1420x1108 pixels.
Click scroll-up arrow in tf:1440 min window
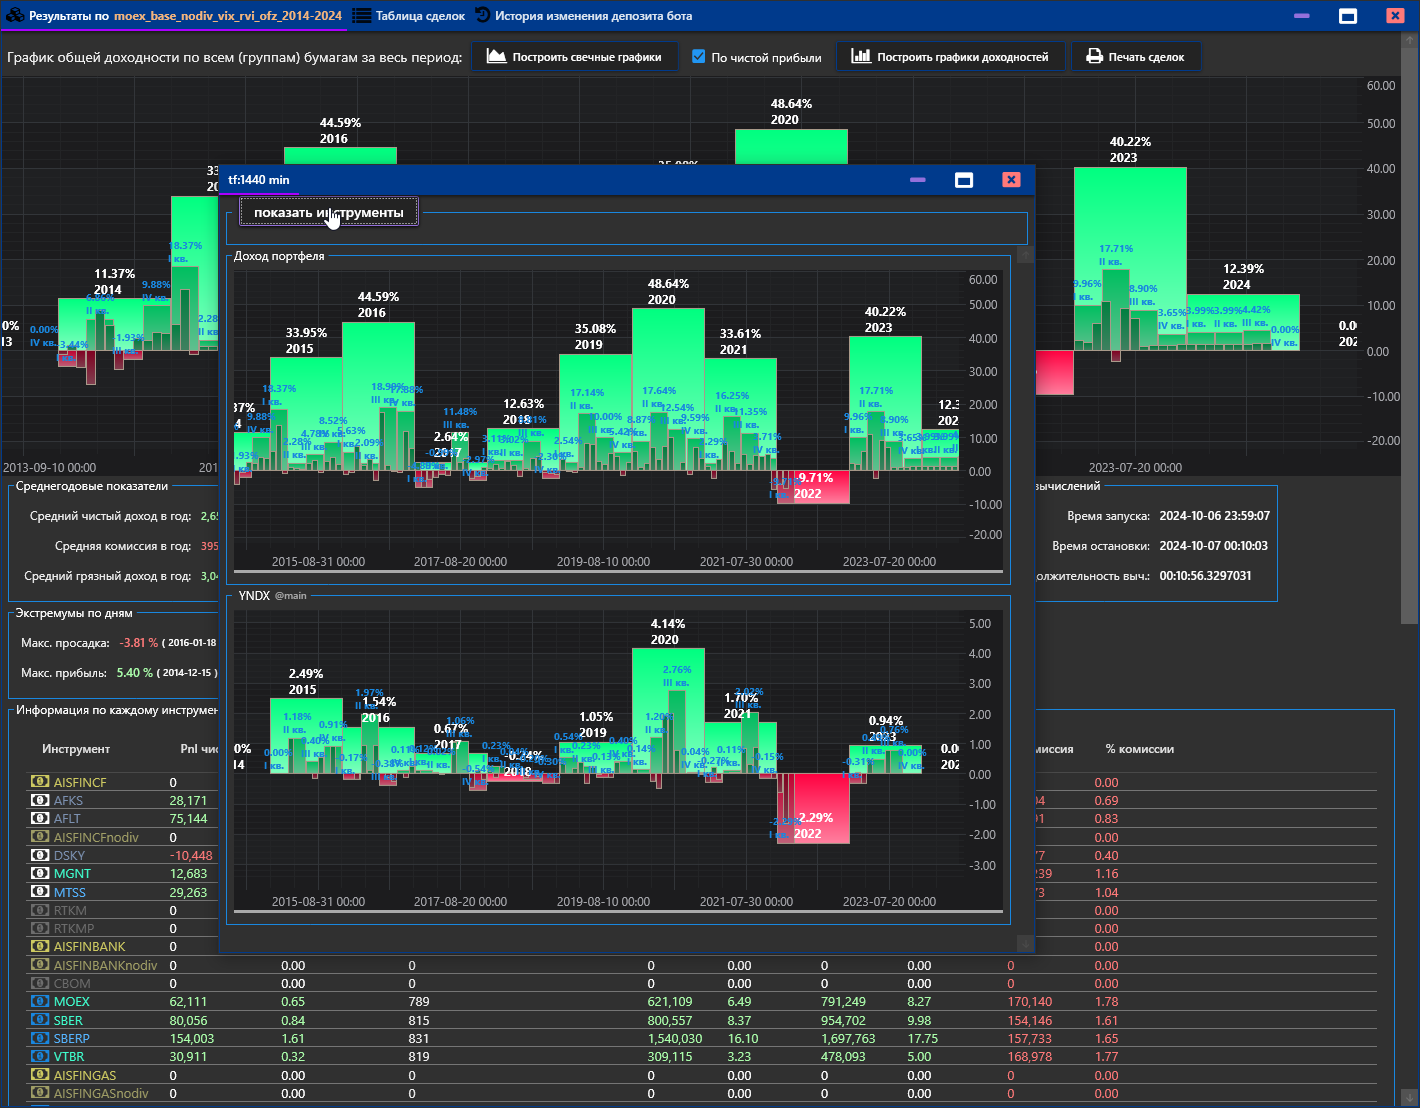pos(1025,254)
